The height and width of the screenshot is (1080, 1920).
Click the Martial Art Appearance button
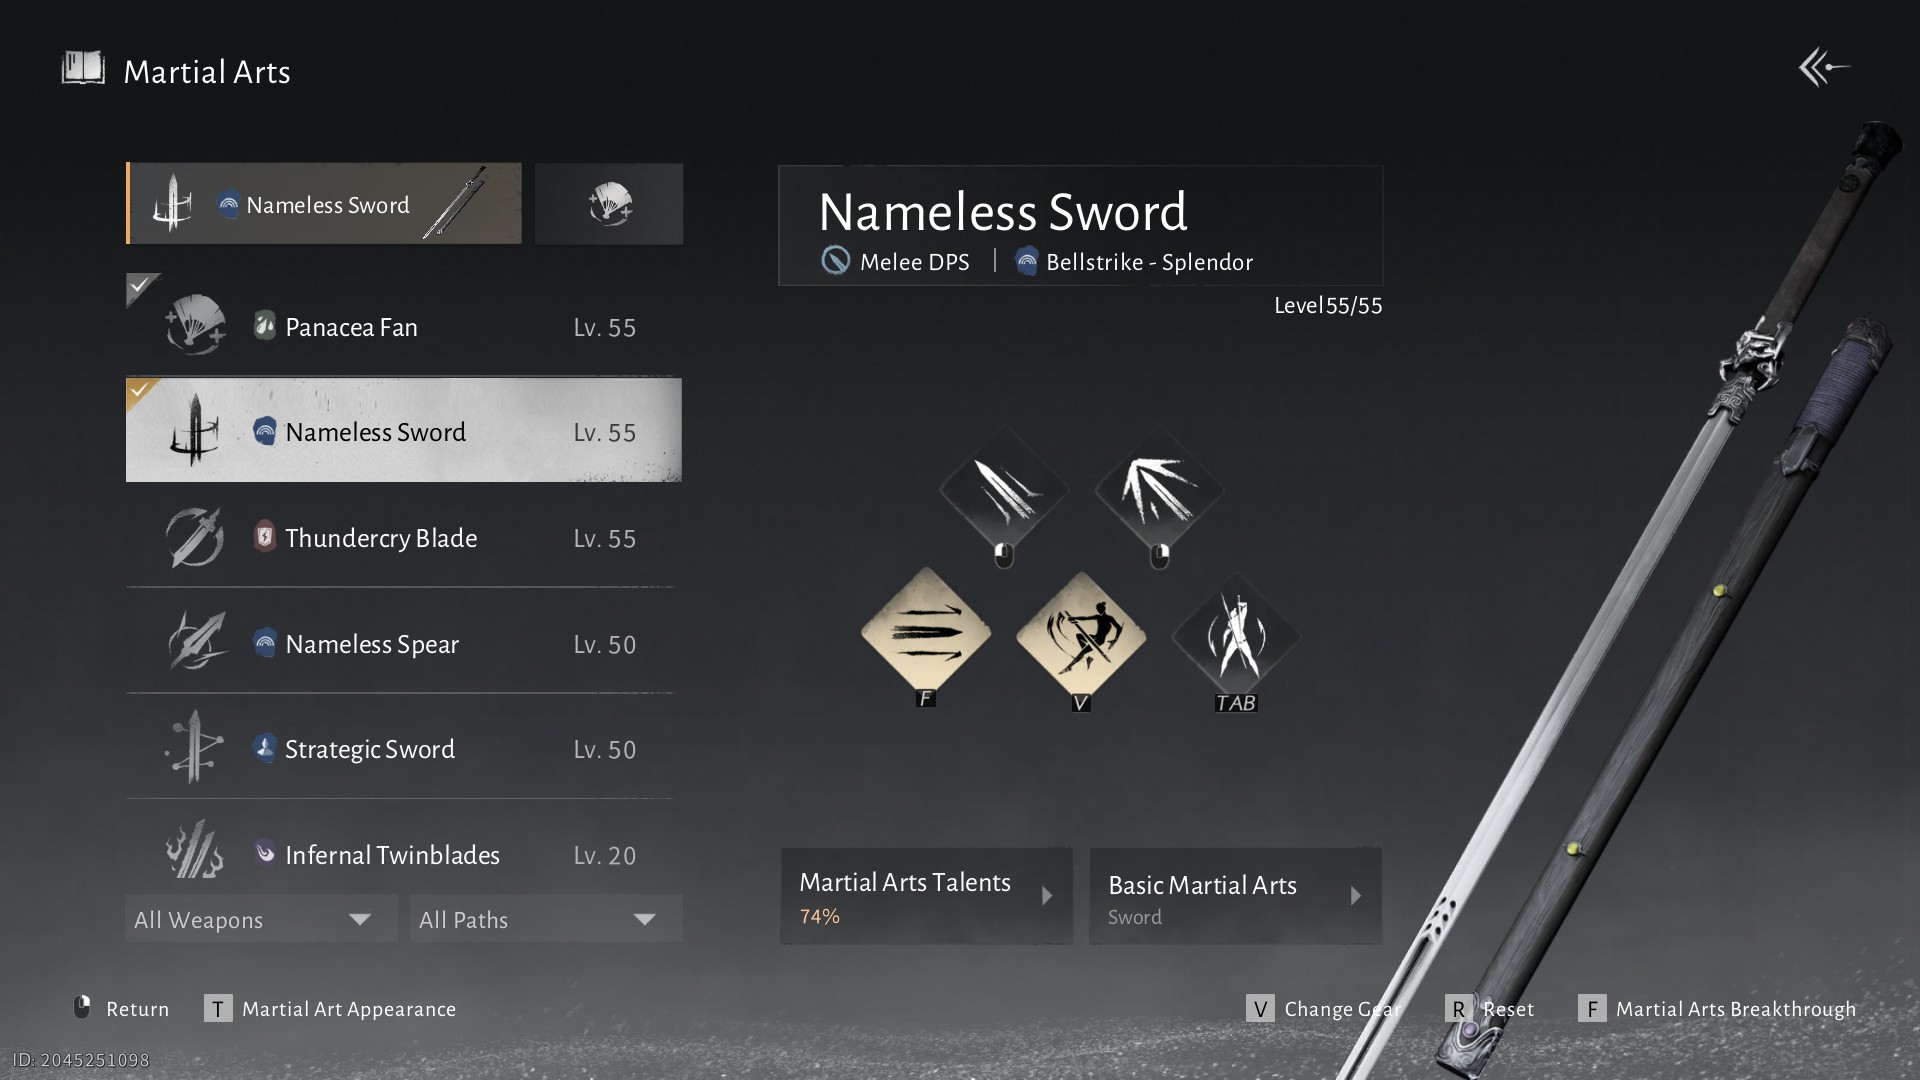click(331, 1009)
